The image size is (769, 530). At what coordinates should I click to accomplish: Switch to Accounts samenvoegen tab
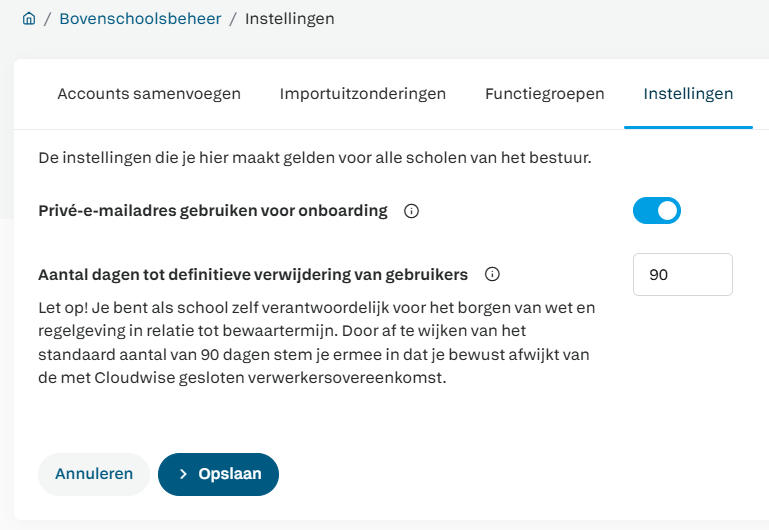pyautogui.click(x=149, y=94)
